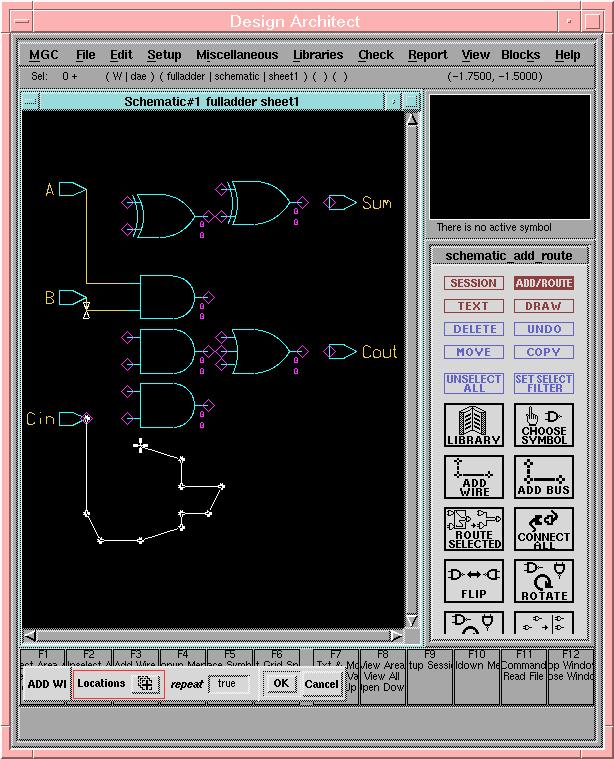Click the Flip symbol icon
The image size is (614, 759).
coord(474,581)
